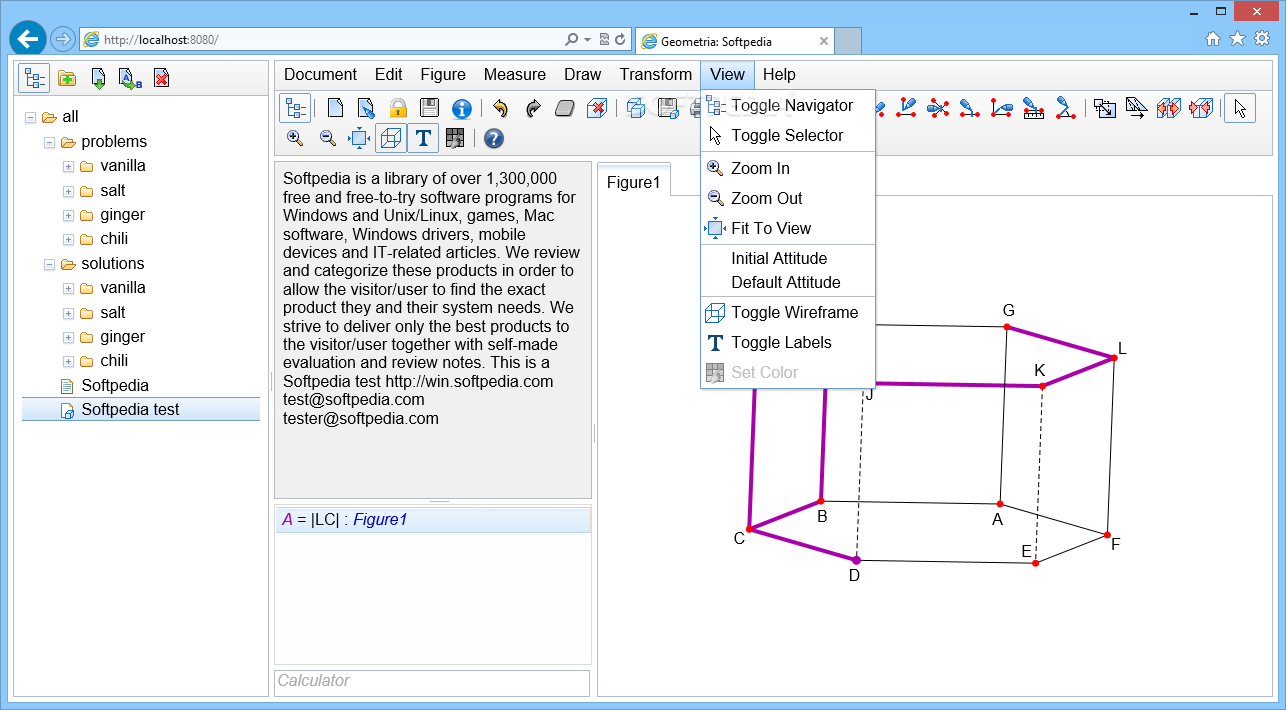Click the add new folder icon

[67, 78]
